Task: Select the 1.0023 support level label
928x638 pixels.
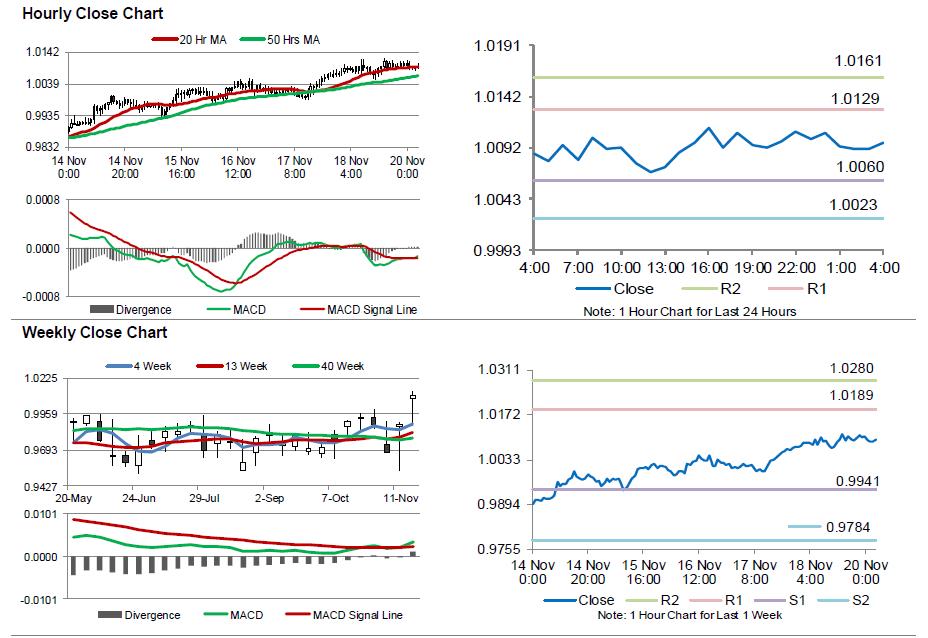Action: [x=853, y=205]
